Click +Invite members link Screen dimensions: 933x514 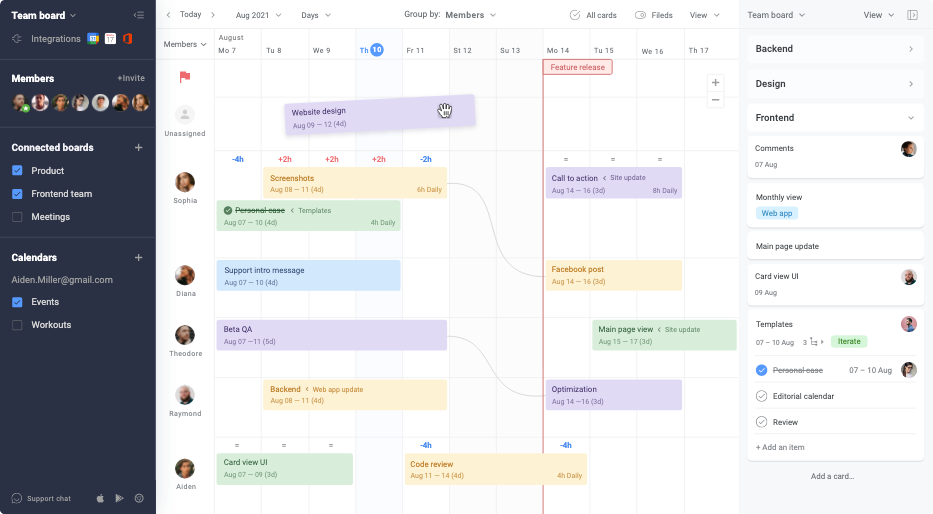131,78
